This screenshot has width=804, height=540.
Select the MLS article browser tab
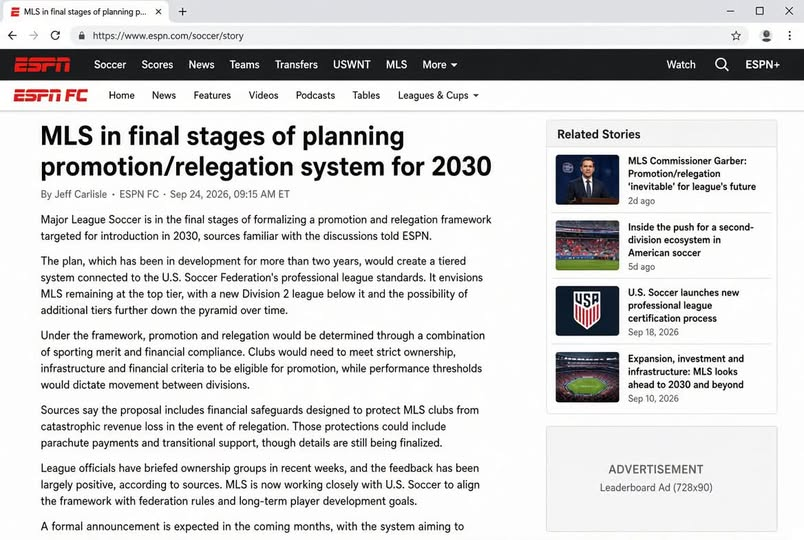pyautogui.click(x=85, y=11)
